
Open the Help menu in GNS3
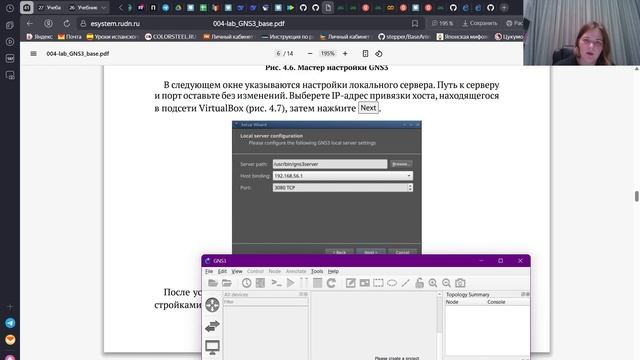coord(333,271)
